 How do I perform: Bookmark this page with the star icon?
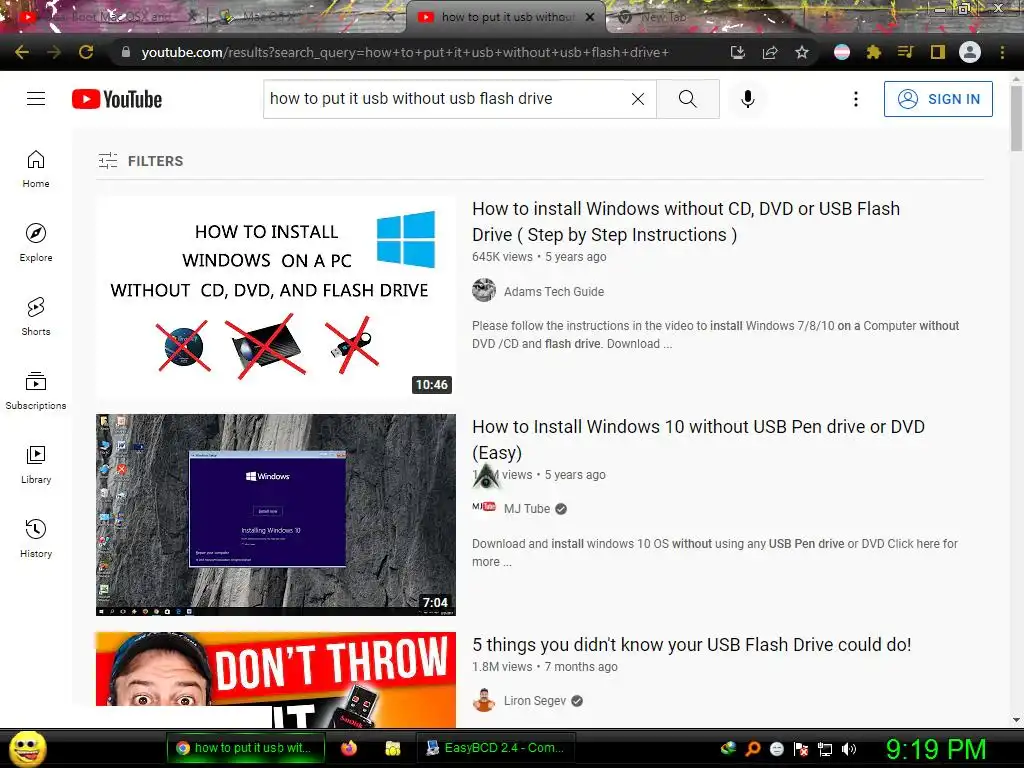coord(802,52)
